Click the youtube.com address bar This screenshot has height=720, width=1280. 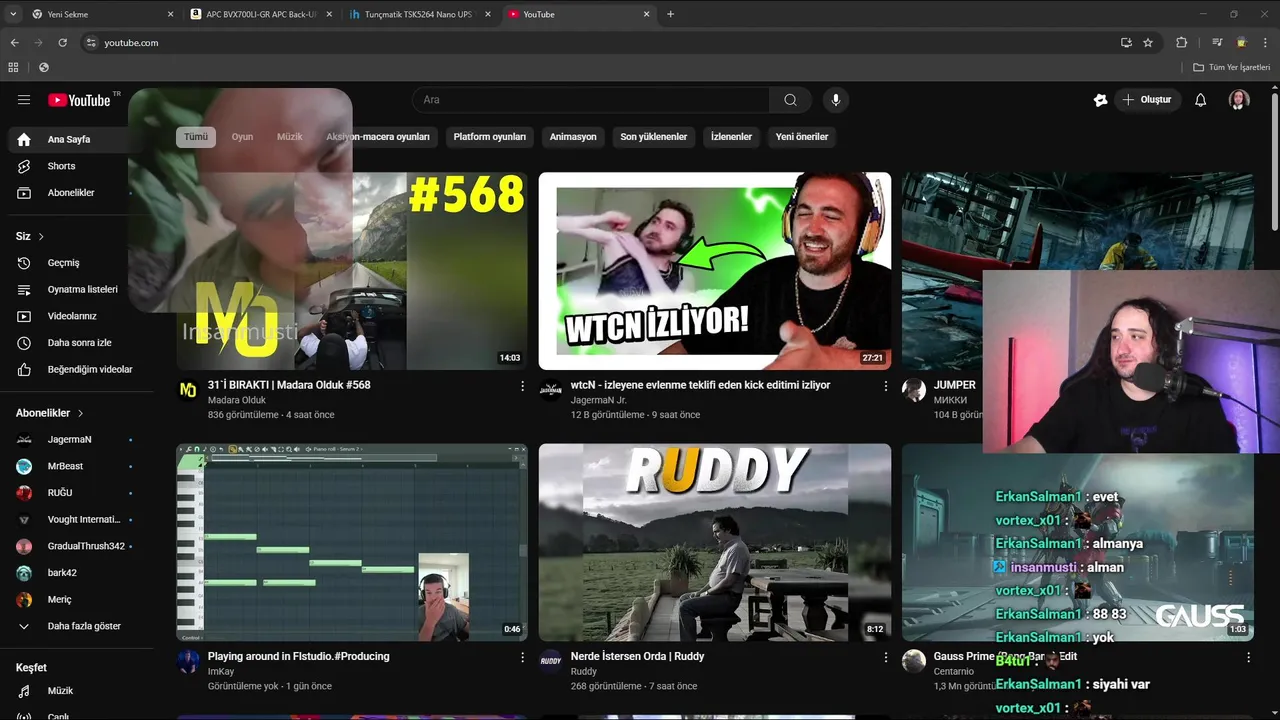(600, 43)
